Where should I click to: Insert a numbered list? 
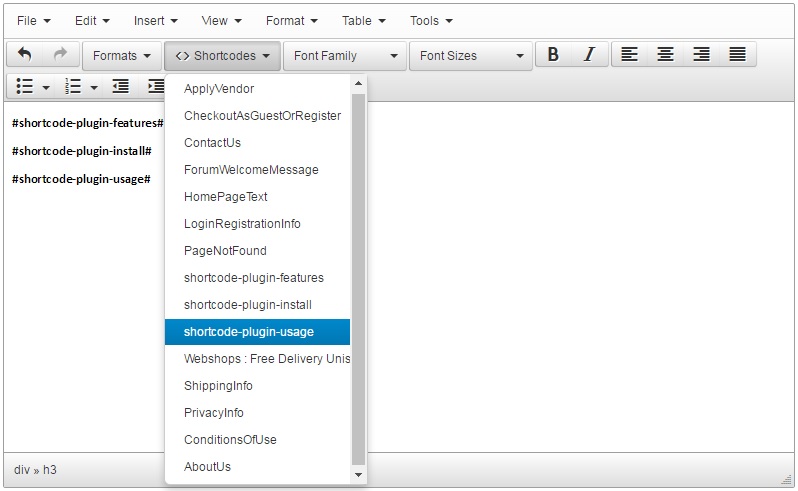click(x=73, y=87)
